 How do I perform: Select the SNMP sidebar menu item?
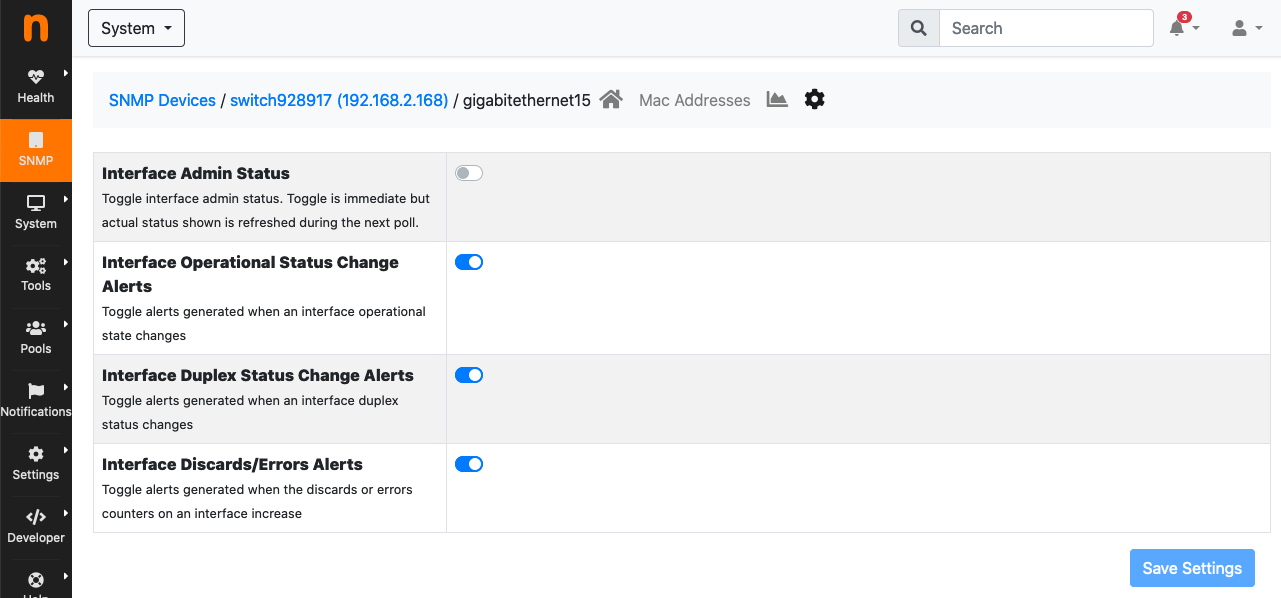[36, 150]
